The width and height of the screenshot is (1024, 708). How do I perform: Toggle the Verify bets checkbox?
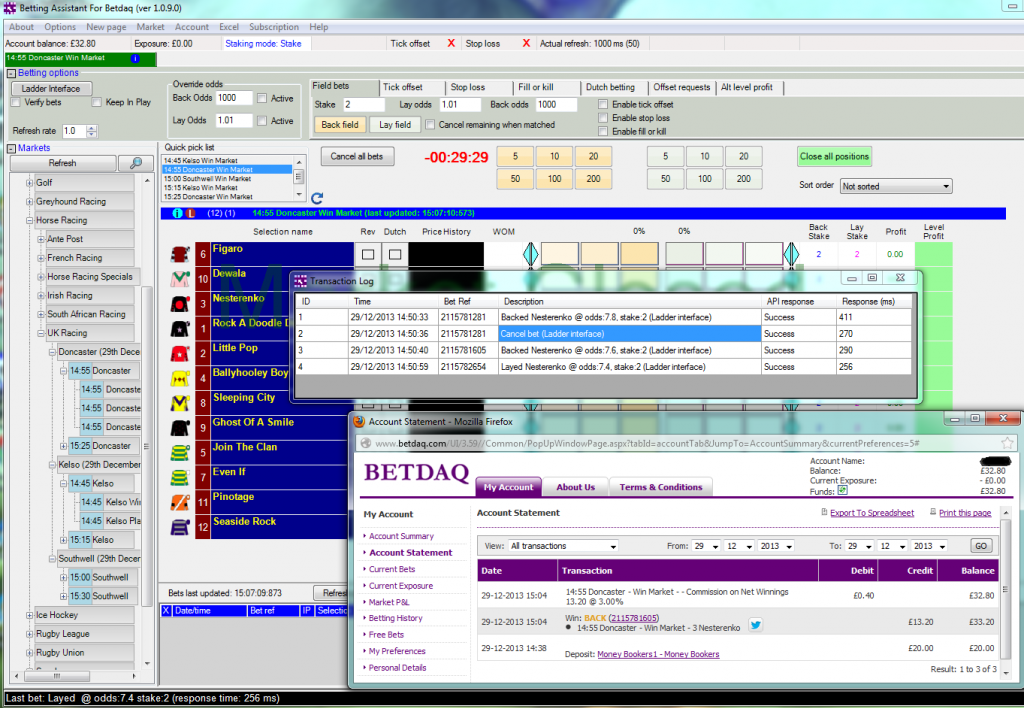point(16,103)
